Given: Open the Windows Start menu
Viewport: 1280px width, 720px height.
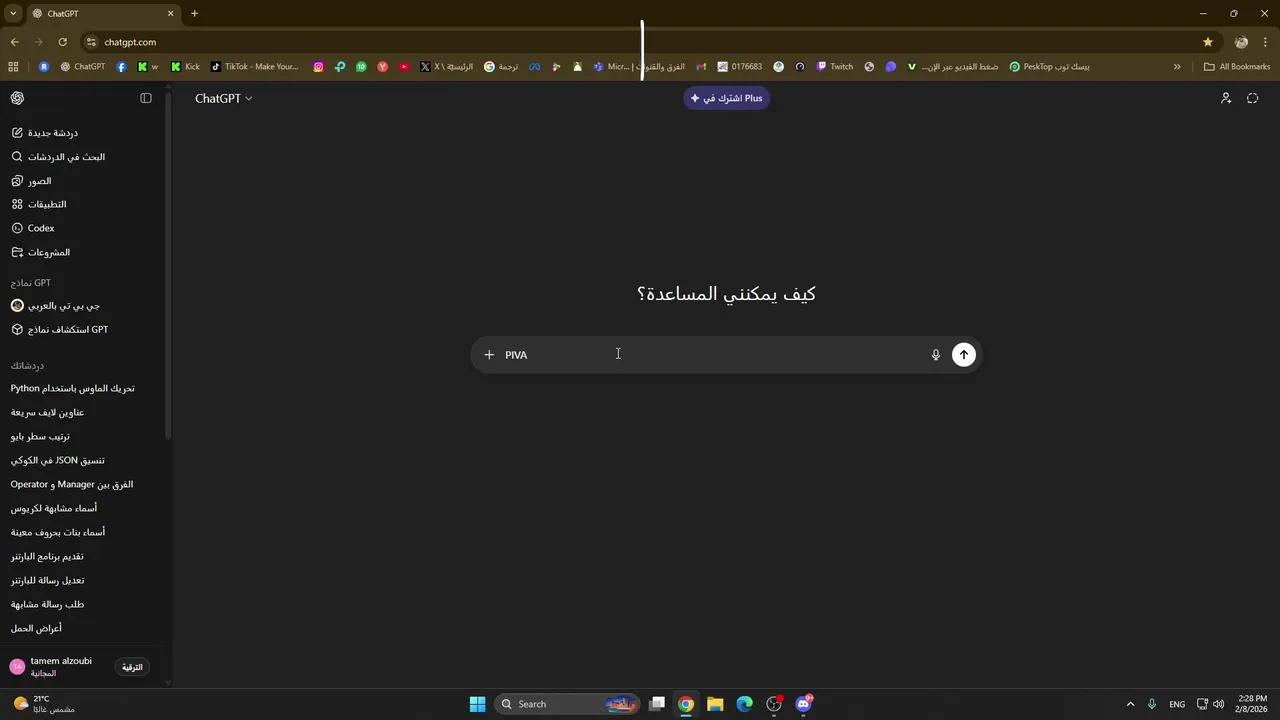Looking at the screenshot, I should (x=477, y=704).
